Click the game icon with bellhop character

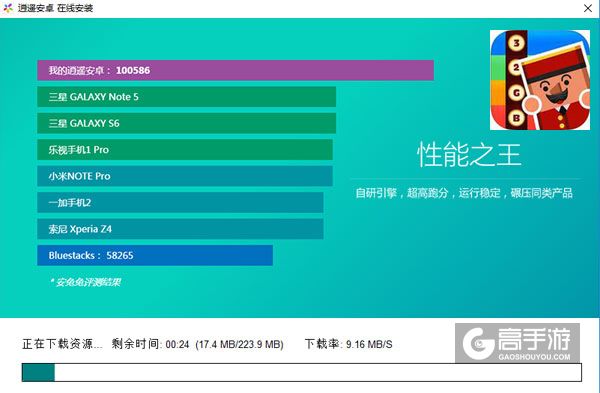coord(540,80)
